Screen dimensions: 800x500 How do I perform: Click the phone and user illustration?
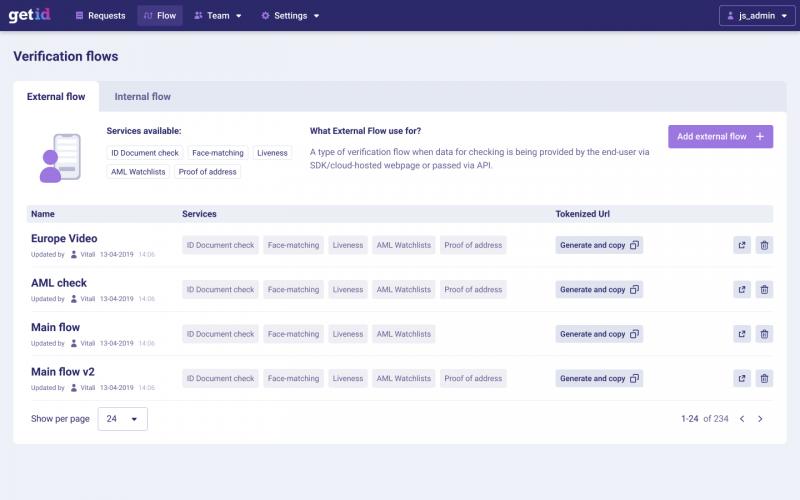point(60,158)
